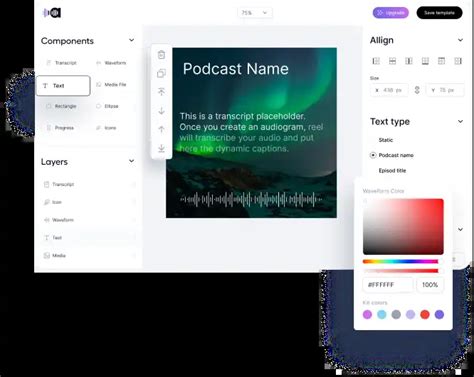
Task: Click the duplicate icon in the floating toolbar
Action: [x=161, y=73]
